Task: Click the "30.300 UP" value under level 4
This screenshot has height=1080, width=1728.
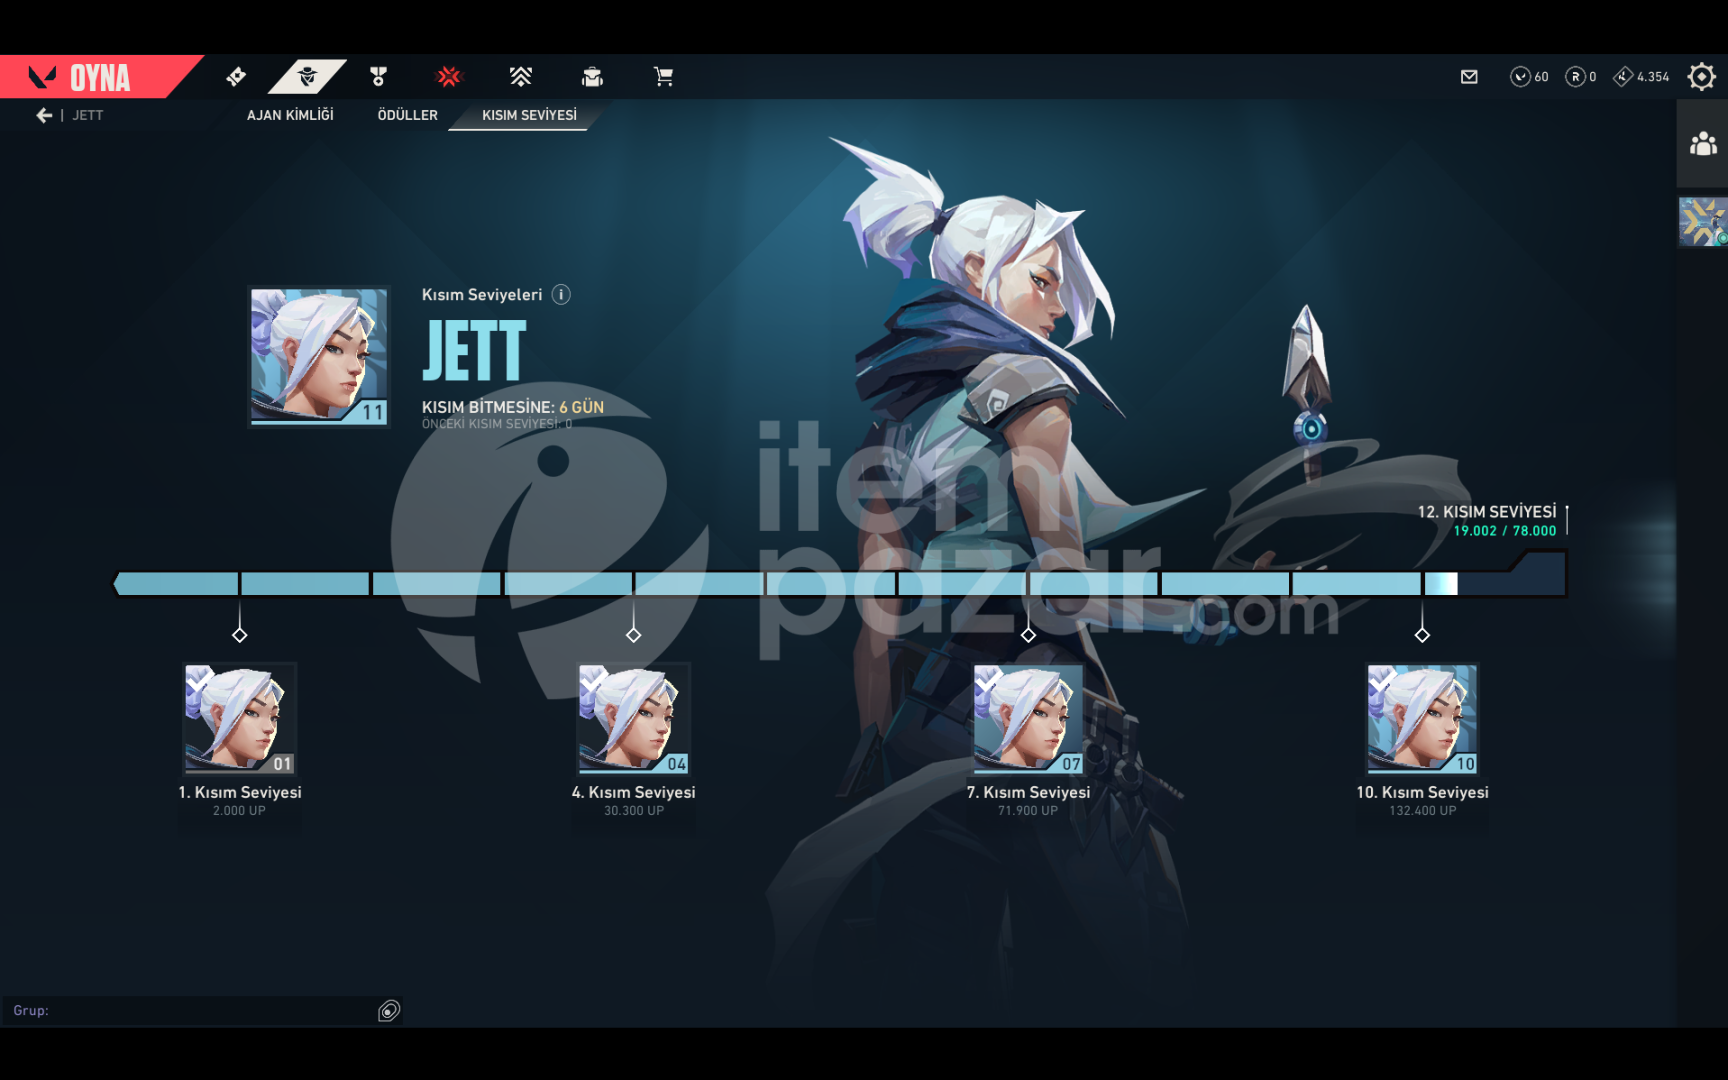Action: point(634,811)
